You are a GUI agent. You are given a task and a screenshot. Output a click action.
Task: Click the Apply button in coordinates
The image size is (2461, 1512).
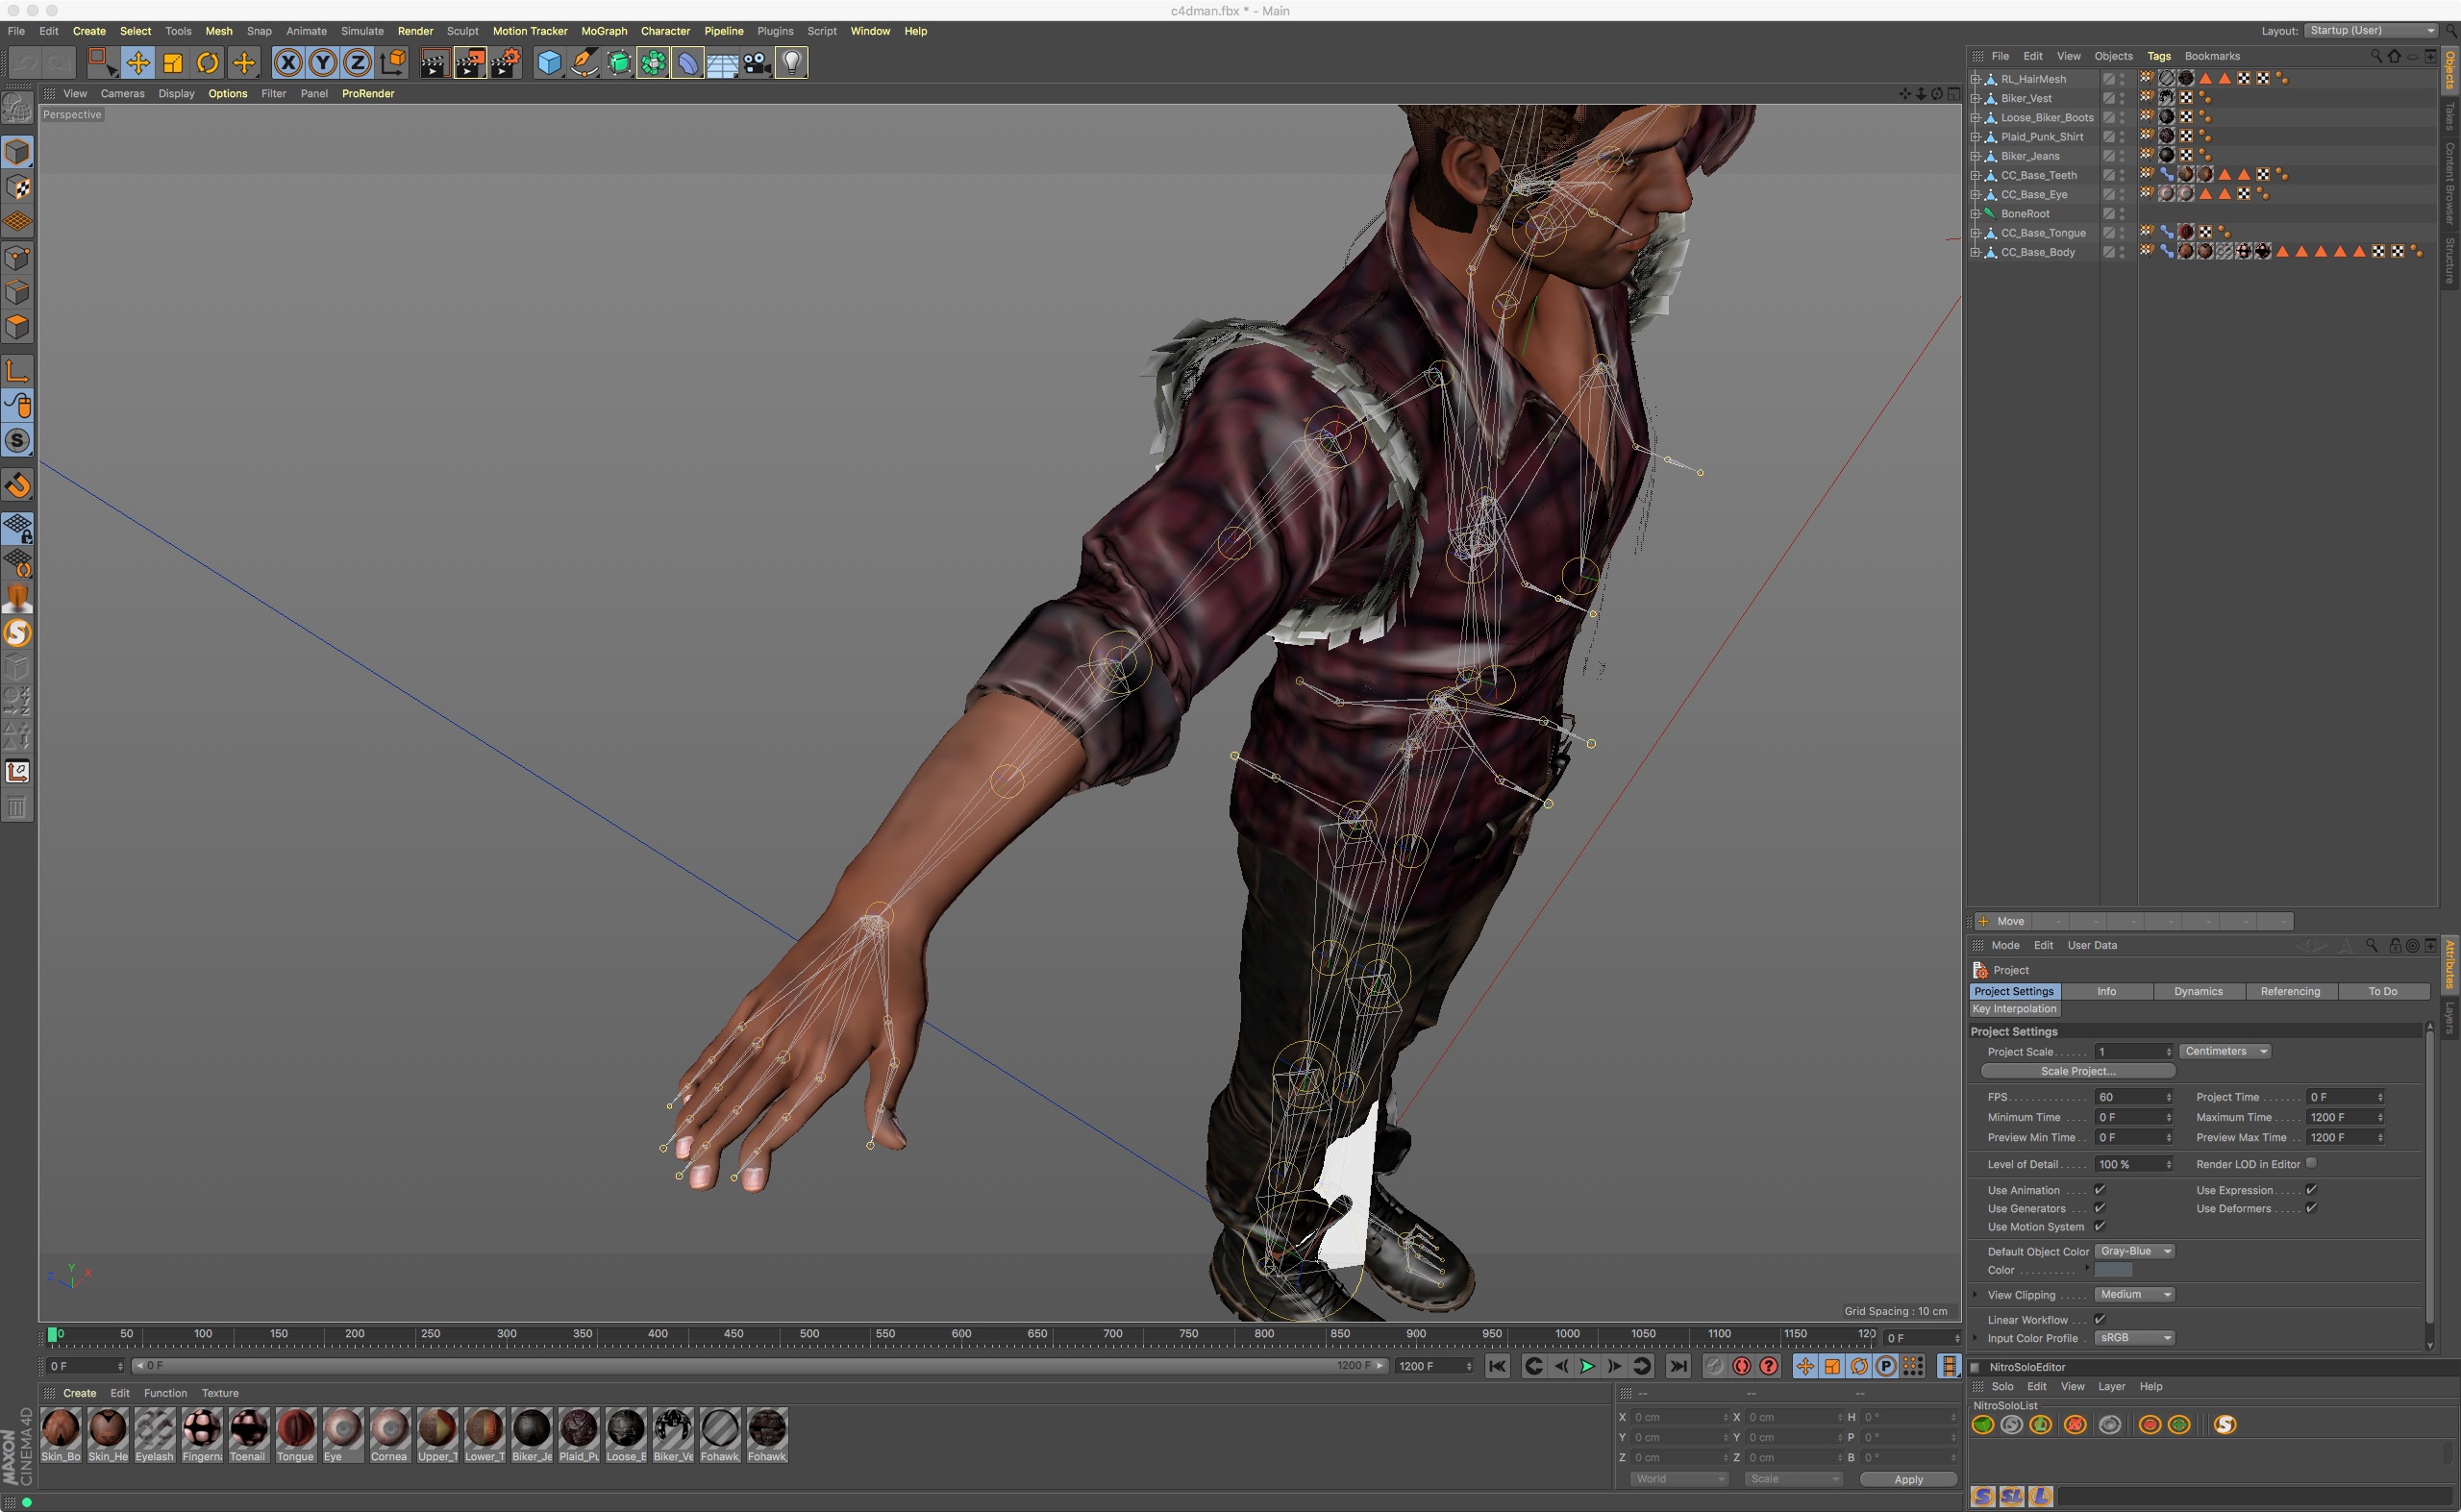(1907, 1479)
